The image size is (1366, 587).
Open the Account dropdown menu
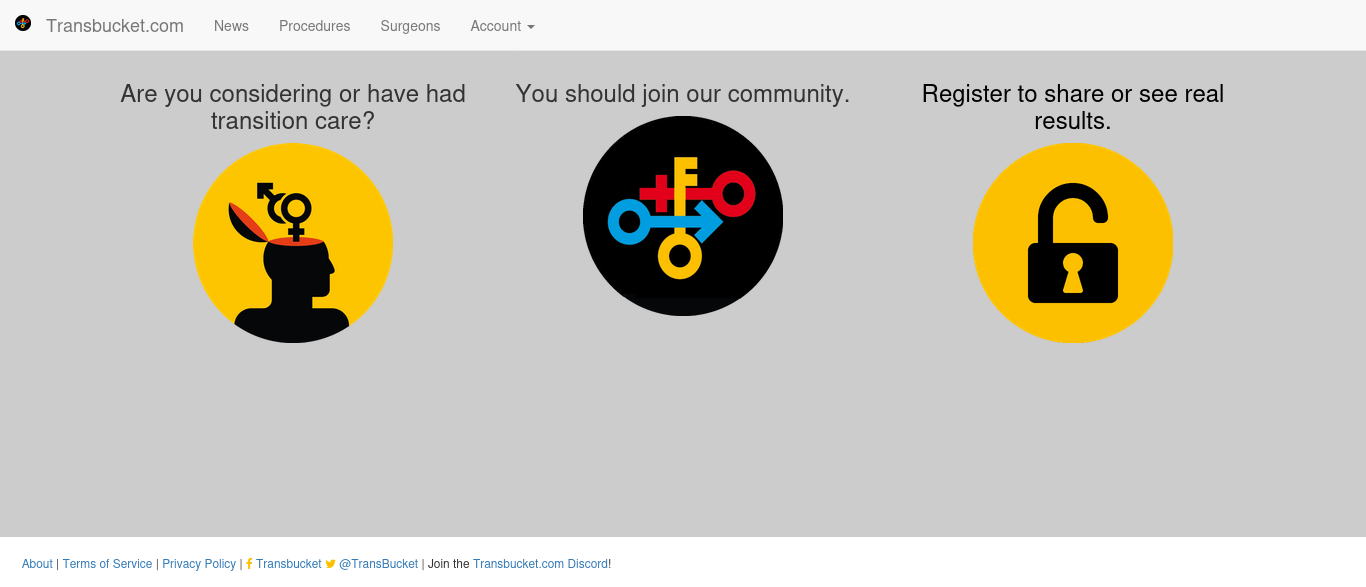503,26
